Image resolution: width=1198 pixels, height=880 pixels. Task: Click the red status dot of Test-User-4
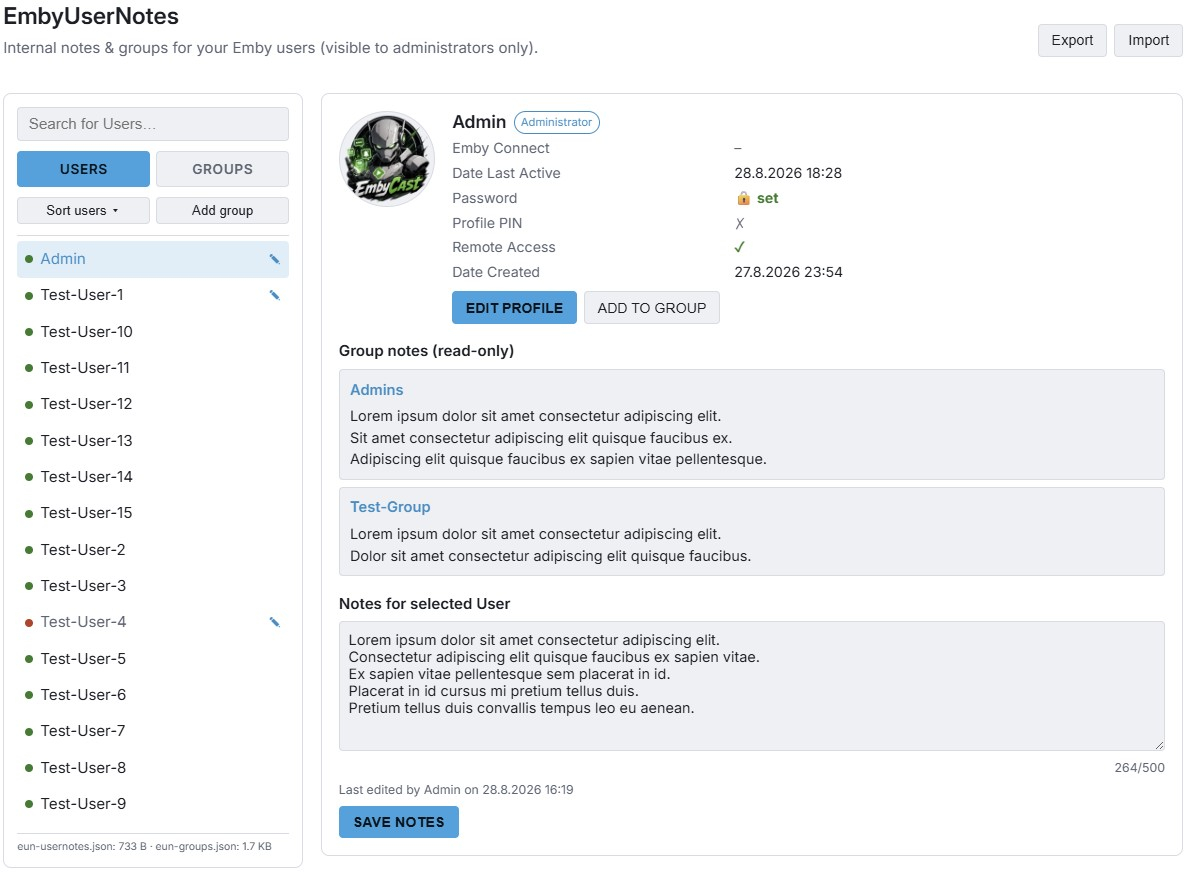pyautogui.click(x=29, y=623)
